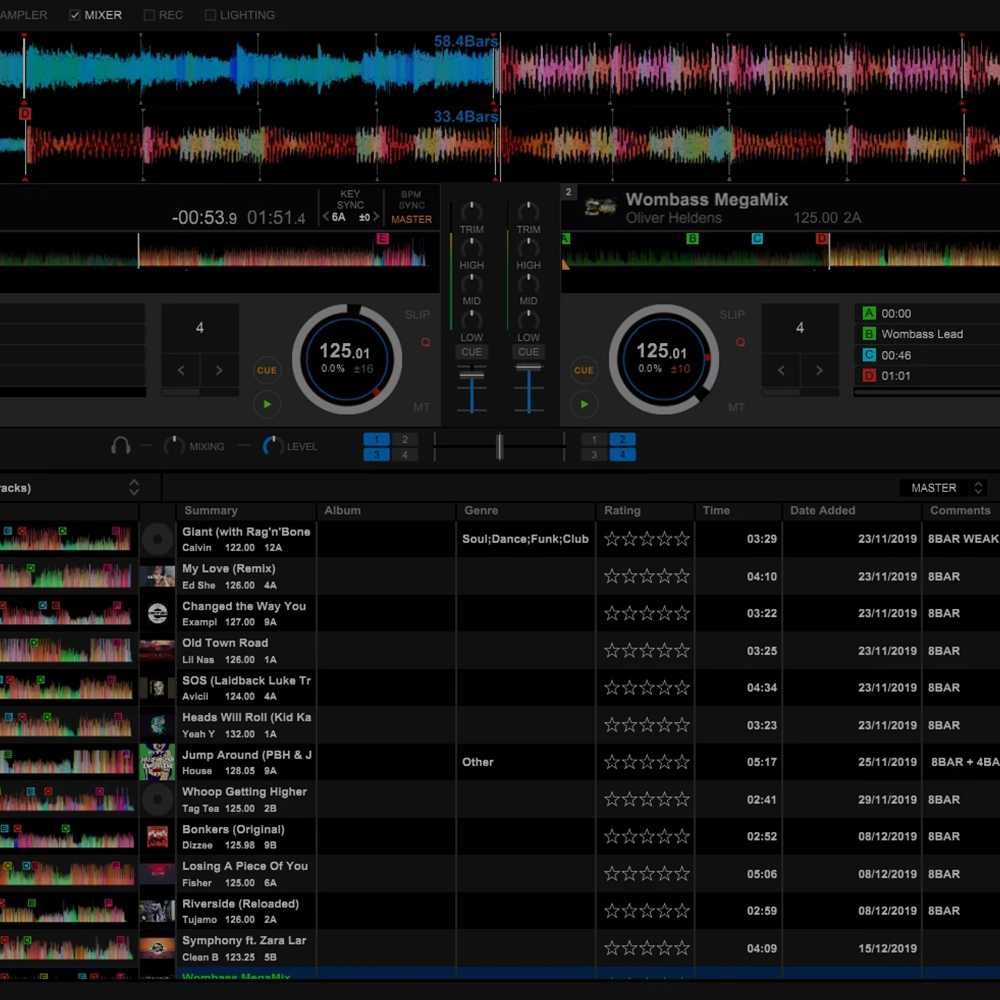The width and height of the screenshot is (1000, 1000).
Task: Click left deck beat loop decrease arrow
Action: coord(181,370)
